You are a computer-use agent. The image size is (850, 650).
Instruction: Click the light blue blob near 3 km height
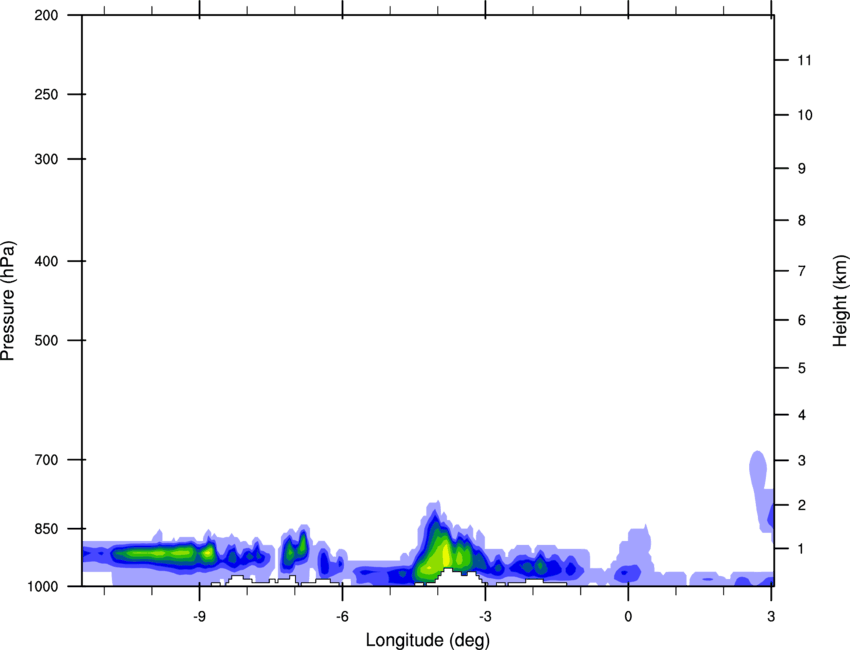tap(758, 471)
